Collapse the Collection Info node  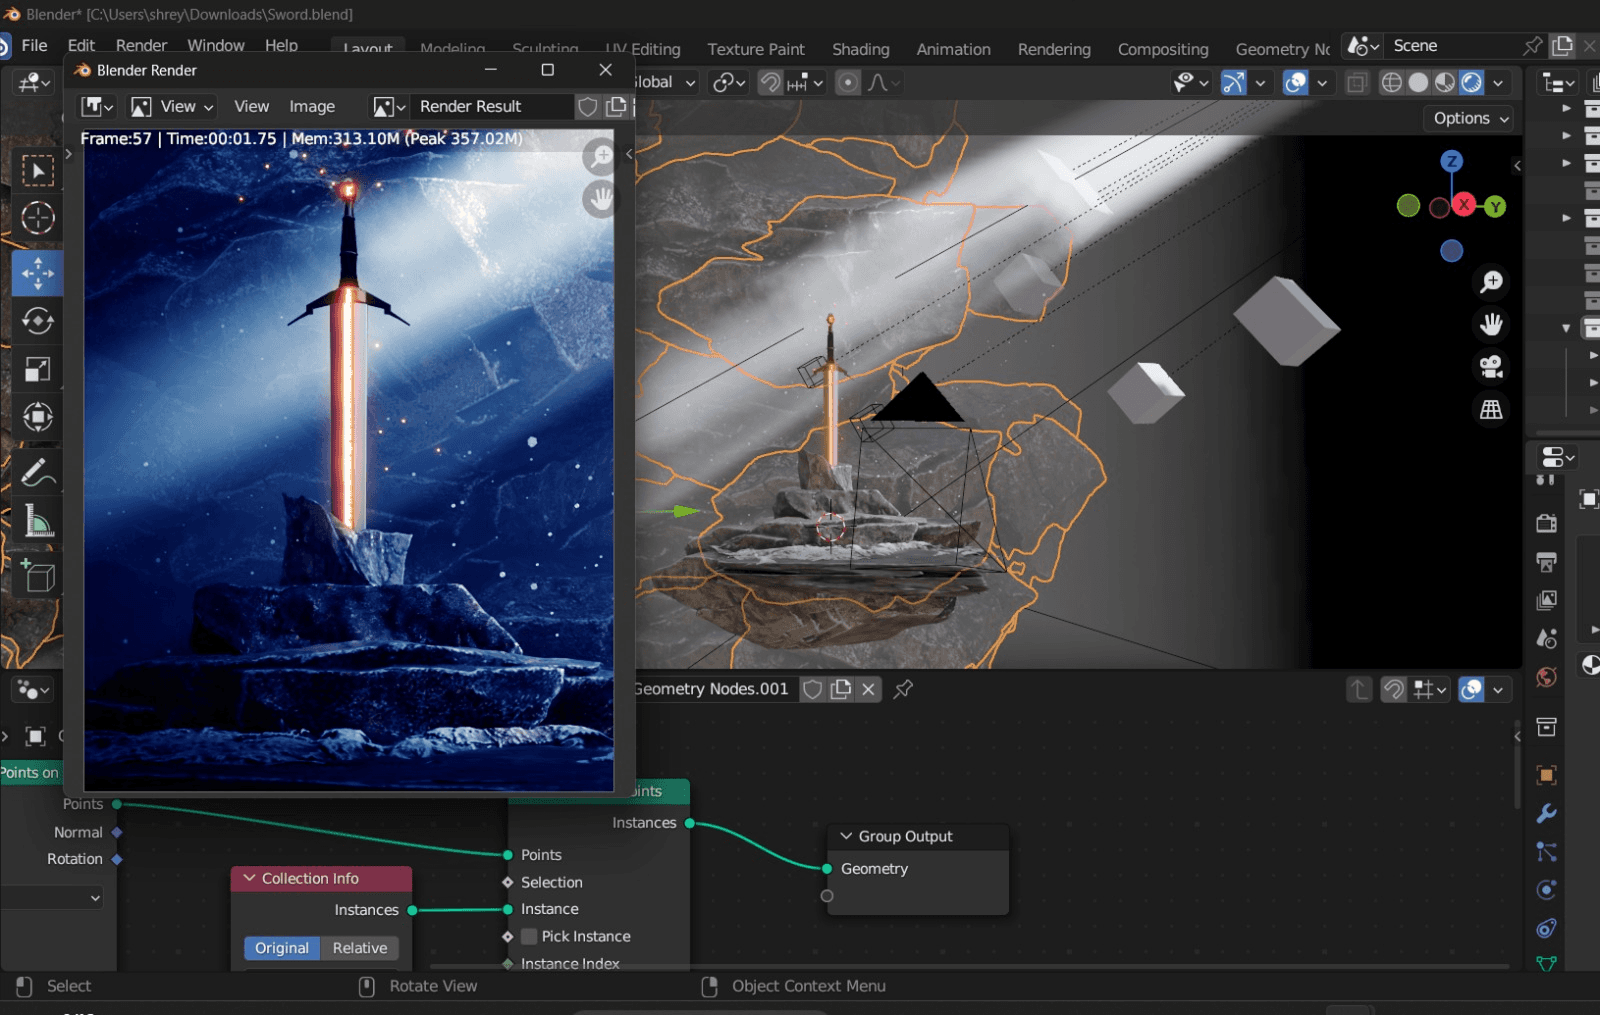tap(250, 878)
